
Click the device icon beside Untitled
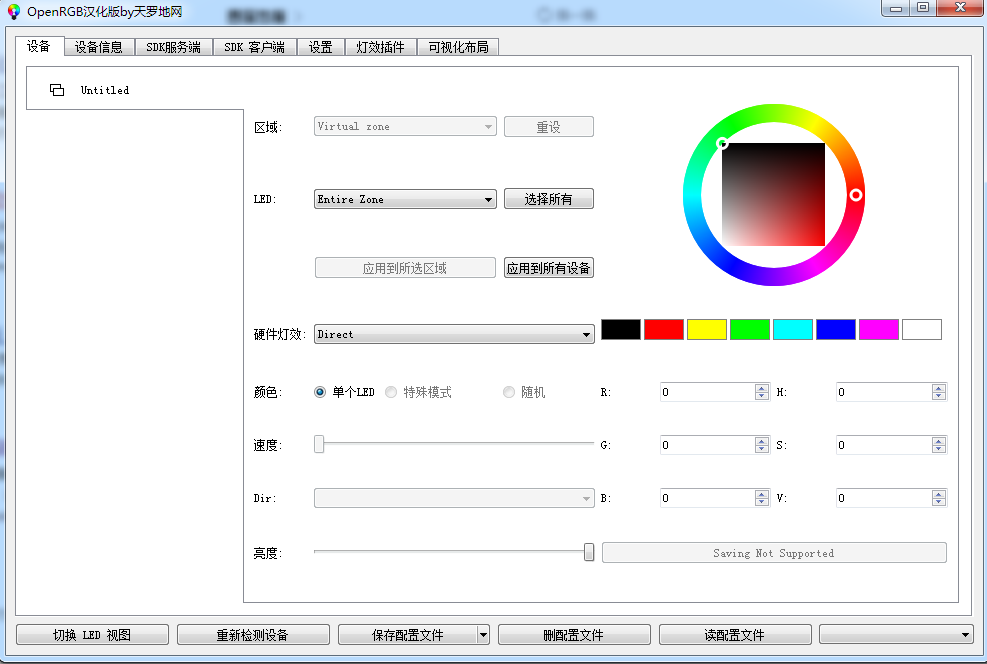56,89
